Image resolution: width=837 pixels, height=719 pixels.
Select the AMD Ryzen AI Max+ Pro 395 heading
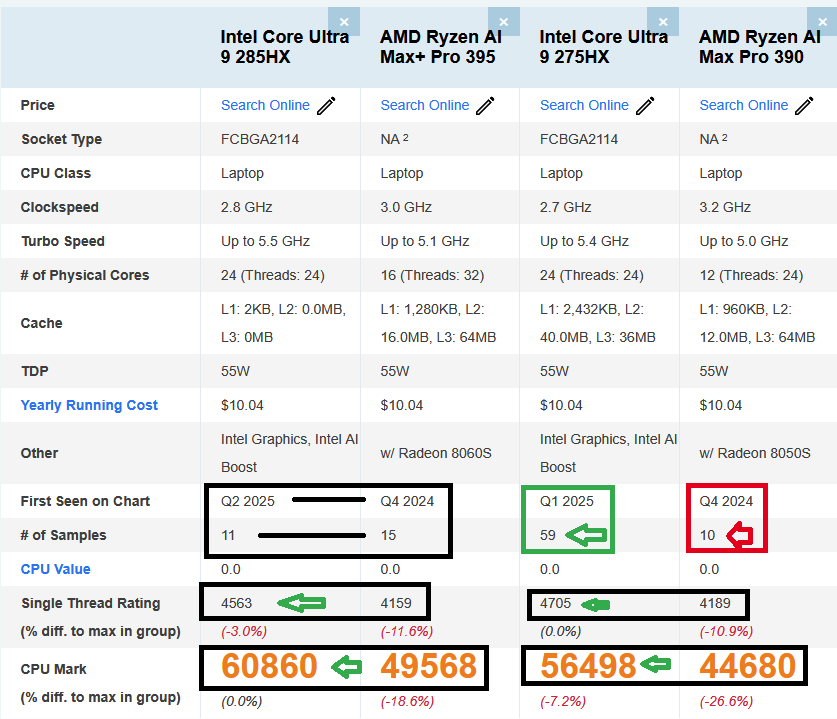pyautogui.click(x=441, y=46)
